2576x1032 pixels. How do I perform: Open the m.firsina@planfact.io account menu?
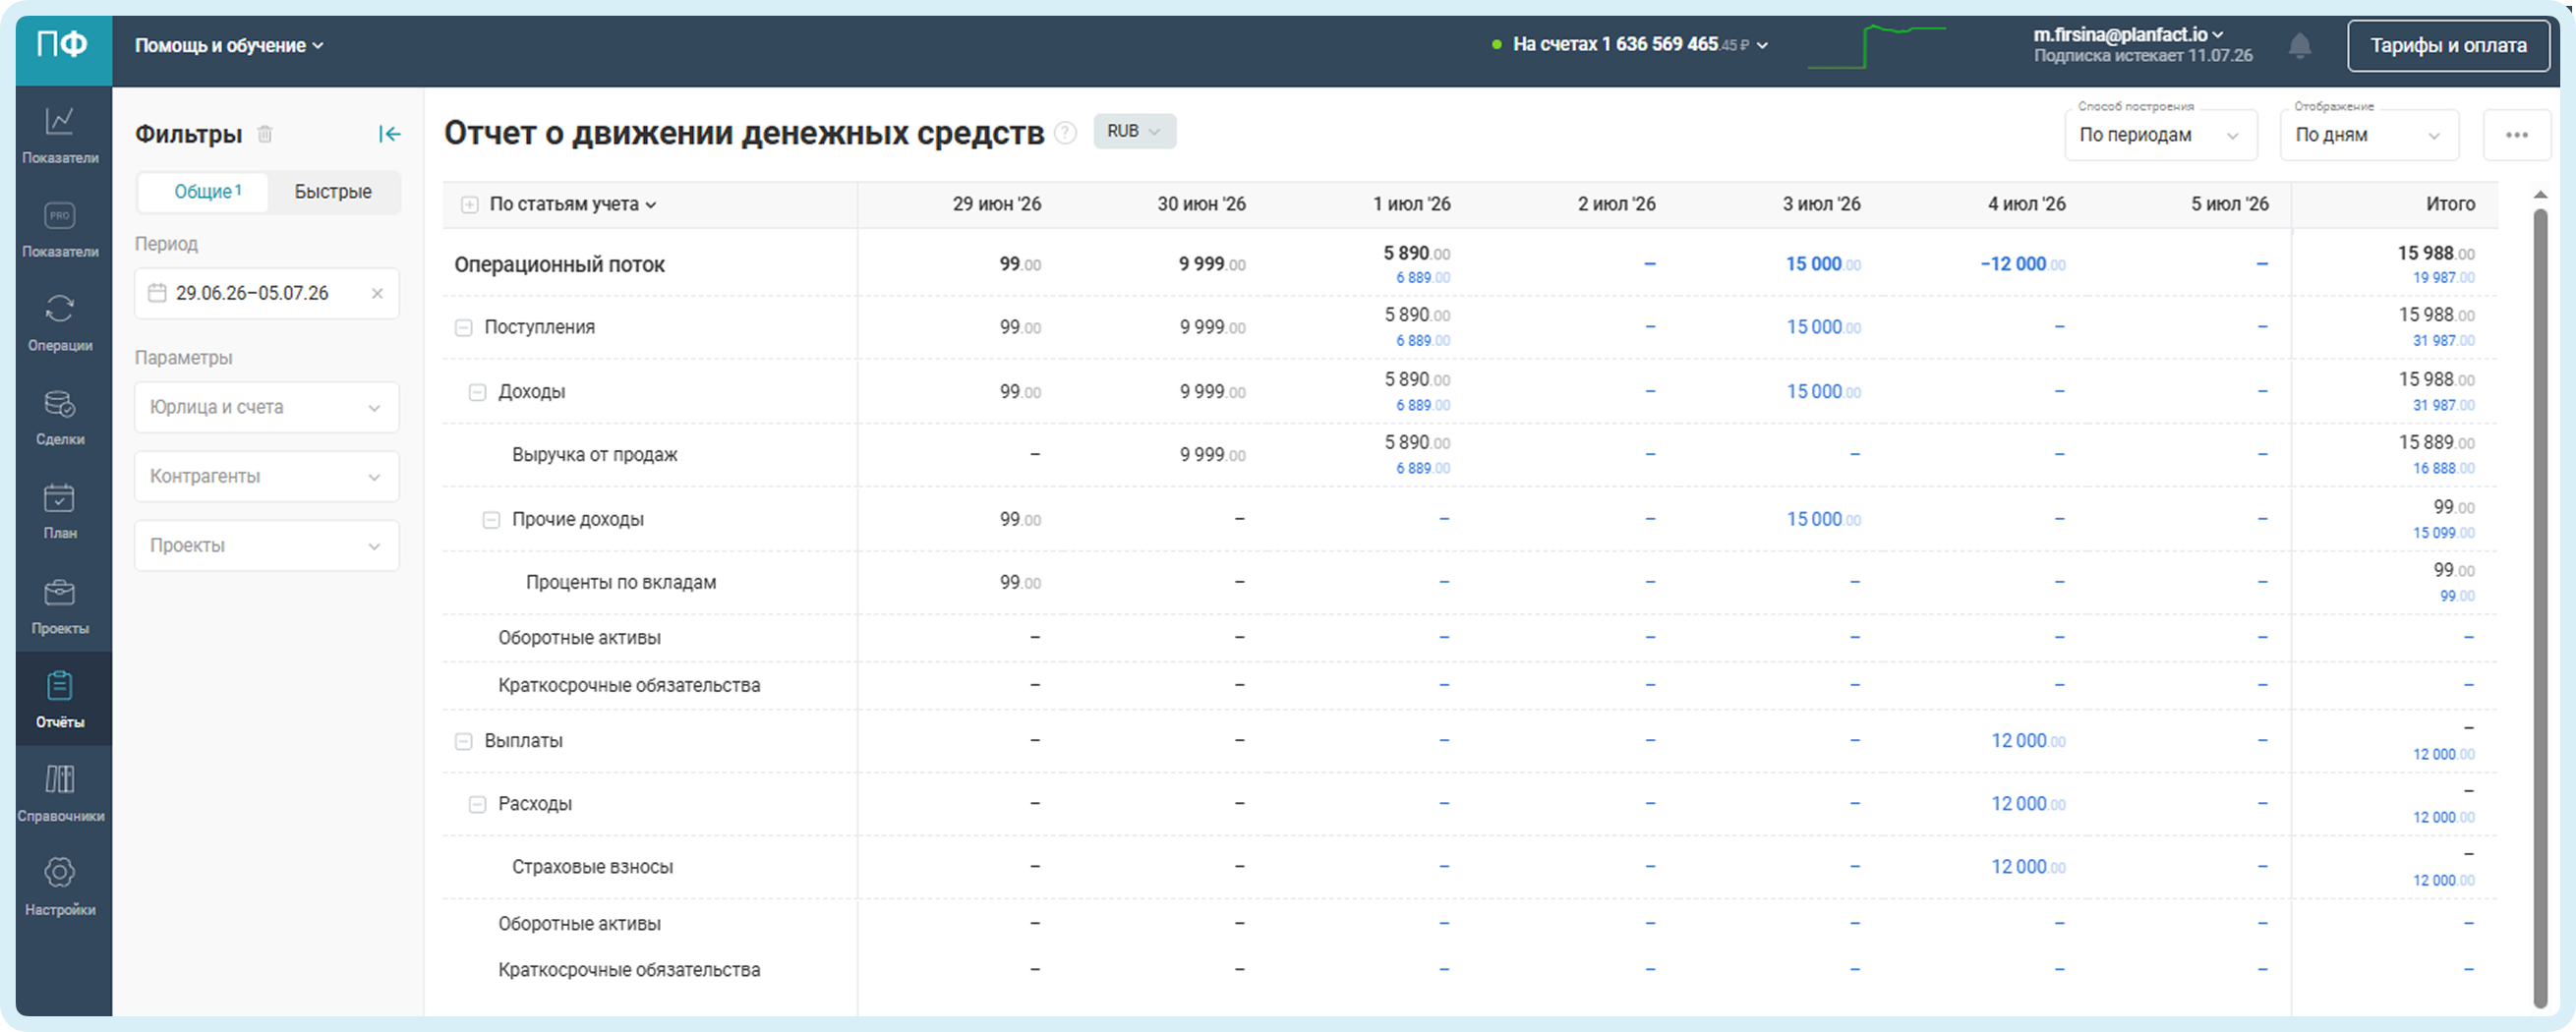pyautogui.click(x=2128, y=35)
